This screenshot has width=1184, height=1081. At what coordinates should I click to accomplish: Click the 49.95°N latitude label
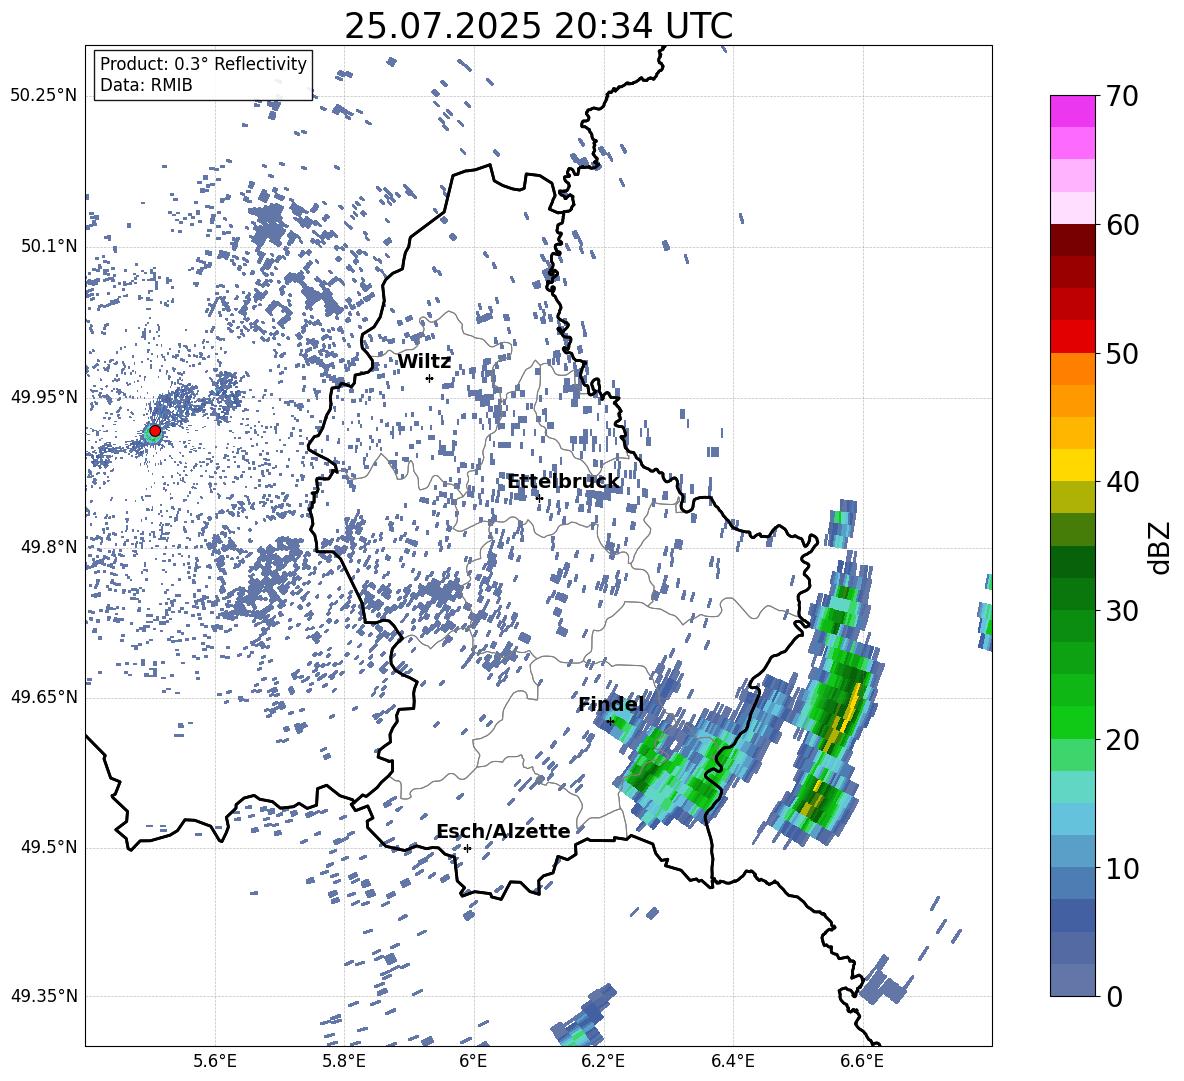(44, 397)
